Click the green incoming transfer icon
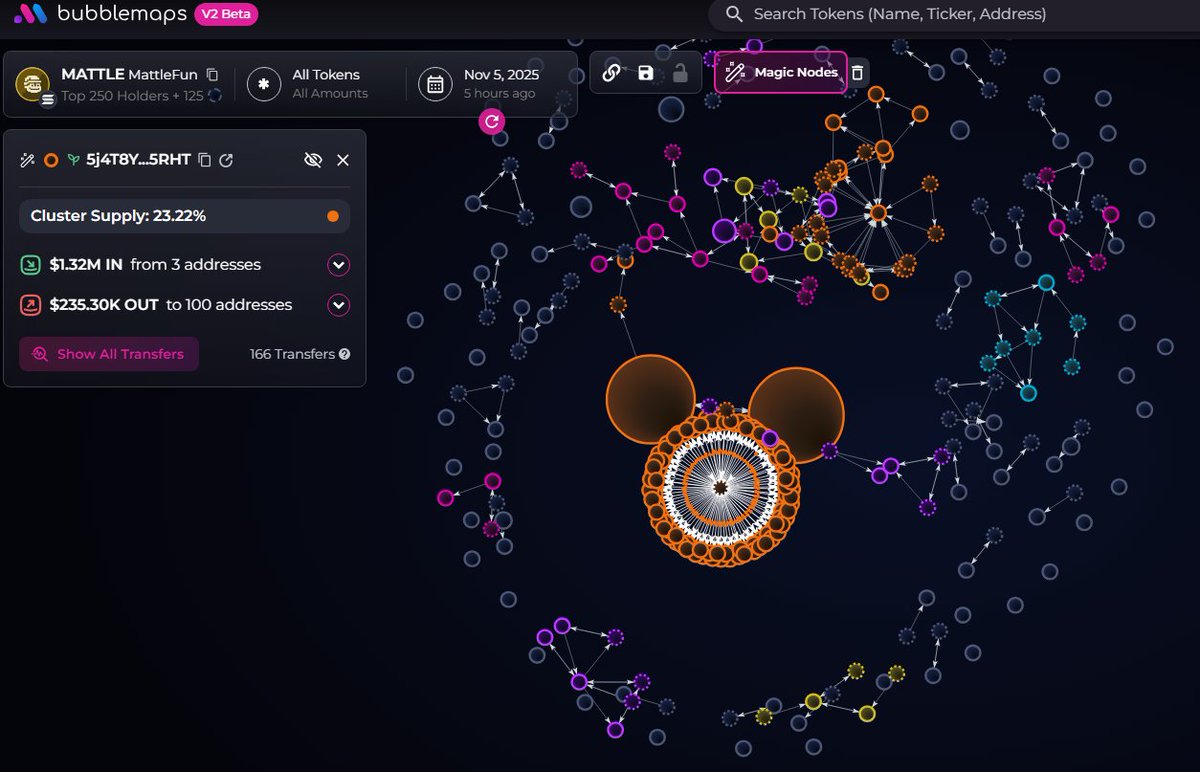1200x772 pixels. click(31, 265)
